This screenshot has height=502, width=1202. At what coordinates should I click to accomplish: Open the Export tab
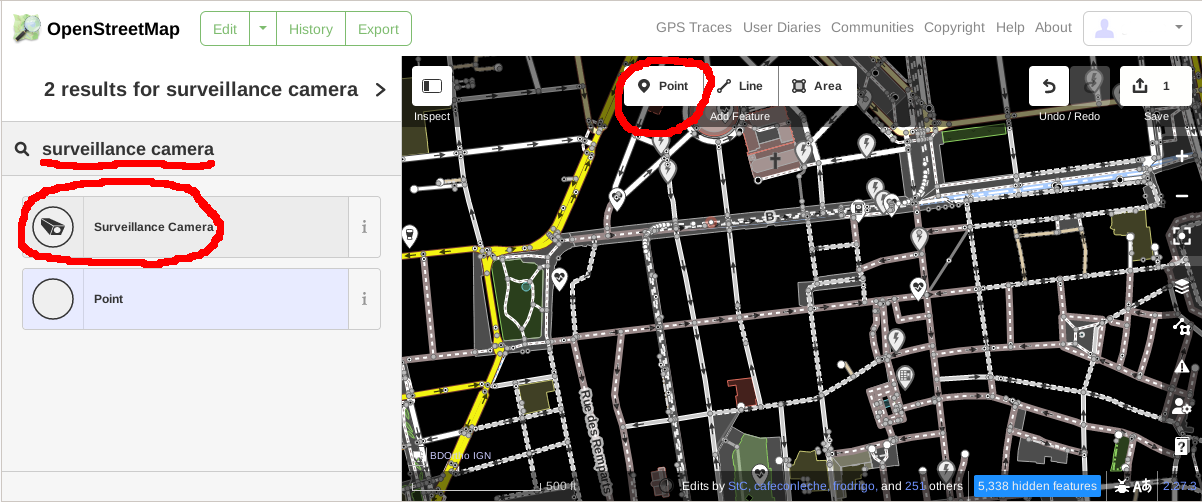[378, 29]
